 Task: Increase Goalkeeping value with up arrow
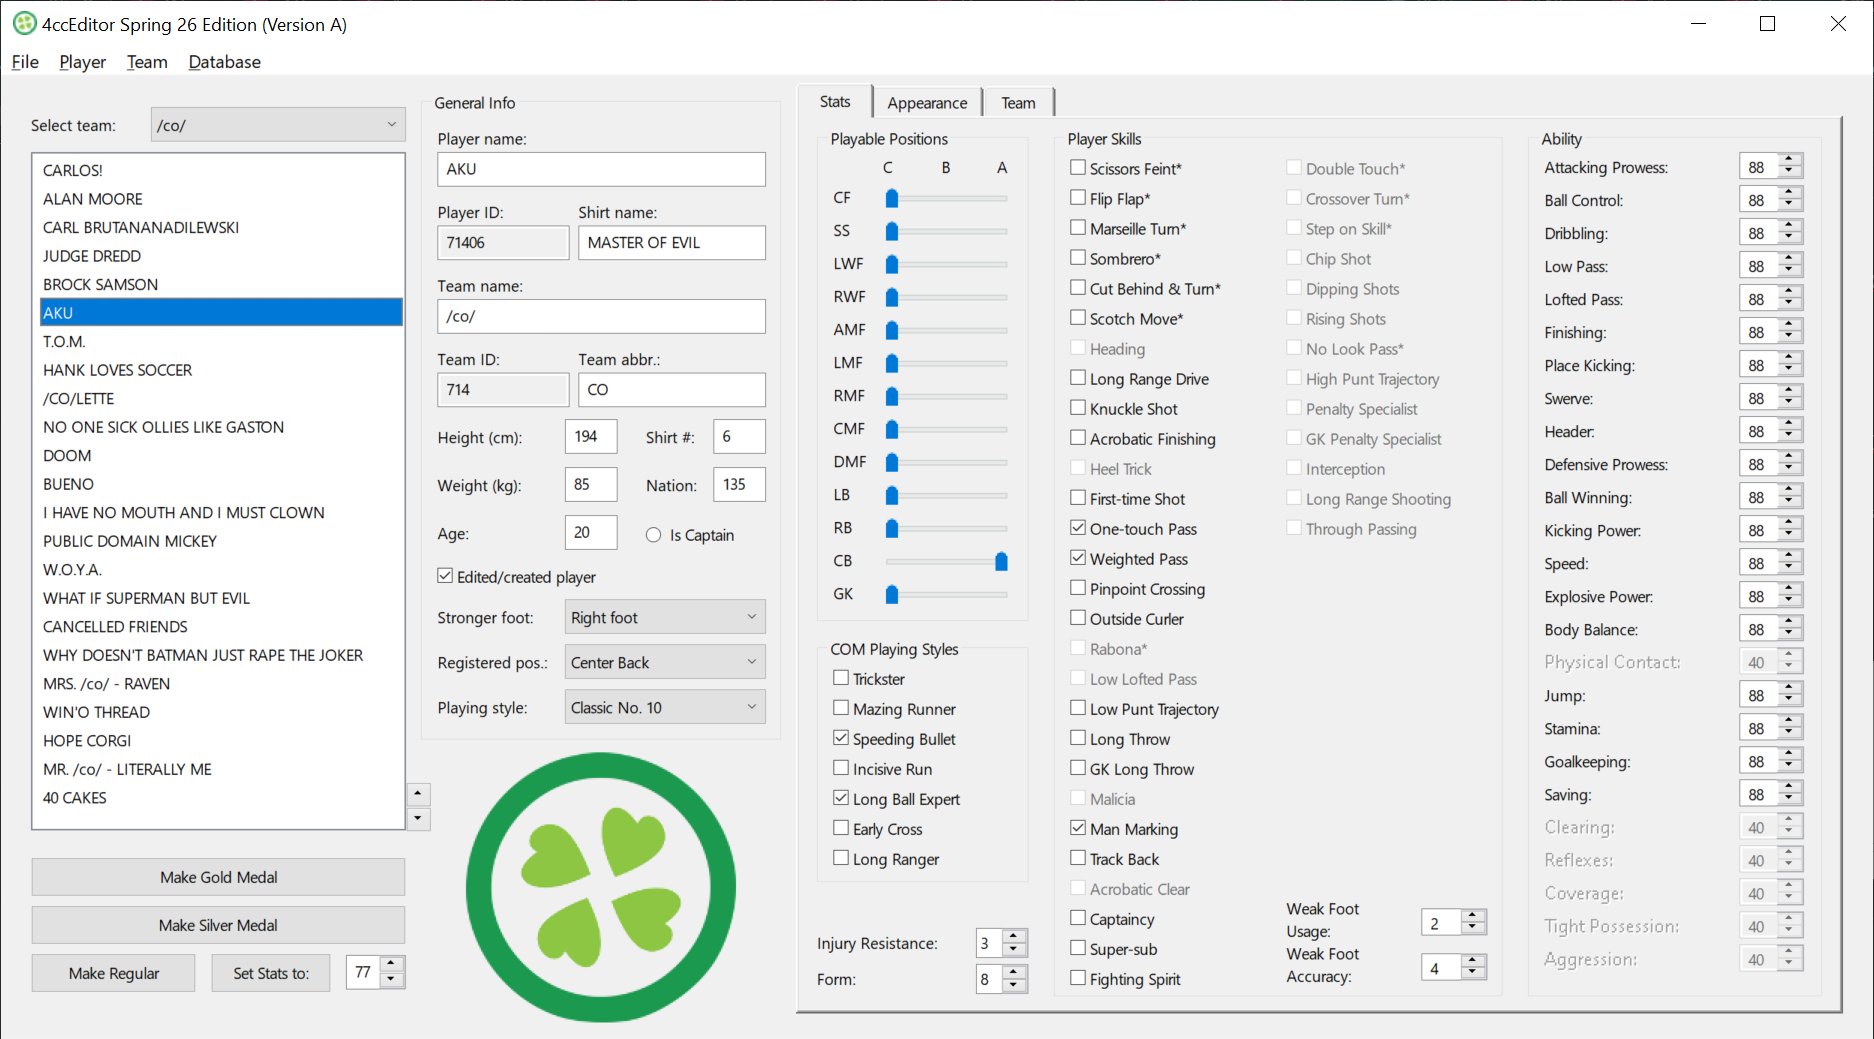click(x=1791, y=755)
